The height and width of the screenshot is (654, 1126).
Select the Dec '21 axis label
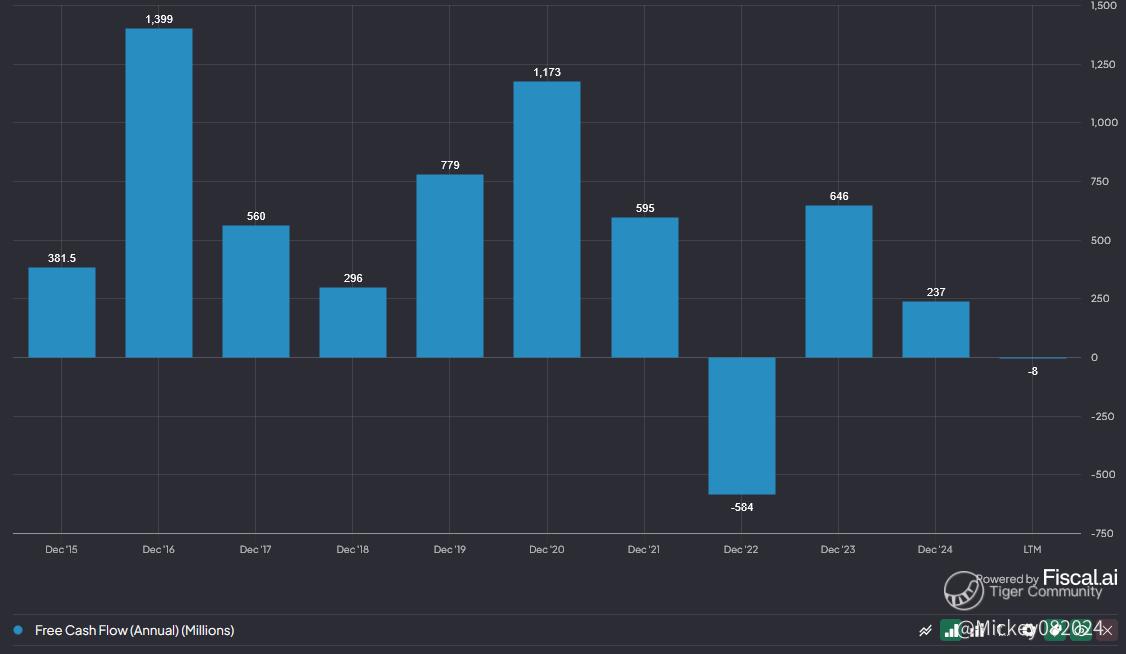(x=643, y=549)
